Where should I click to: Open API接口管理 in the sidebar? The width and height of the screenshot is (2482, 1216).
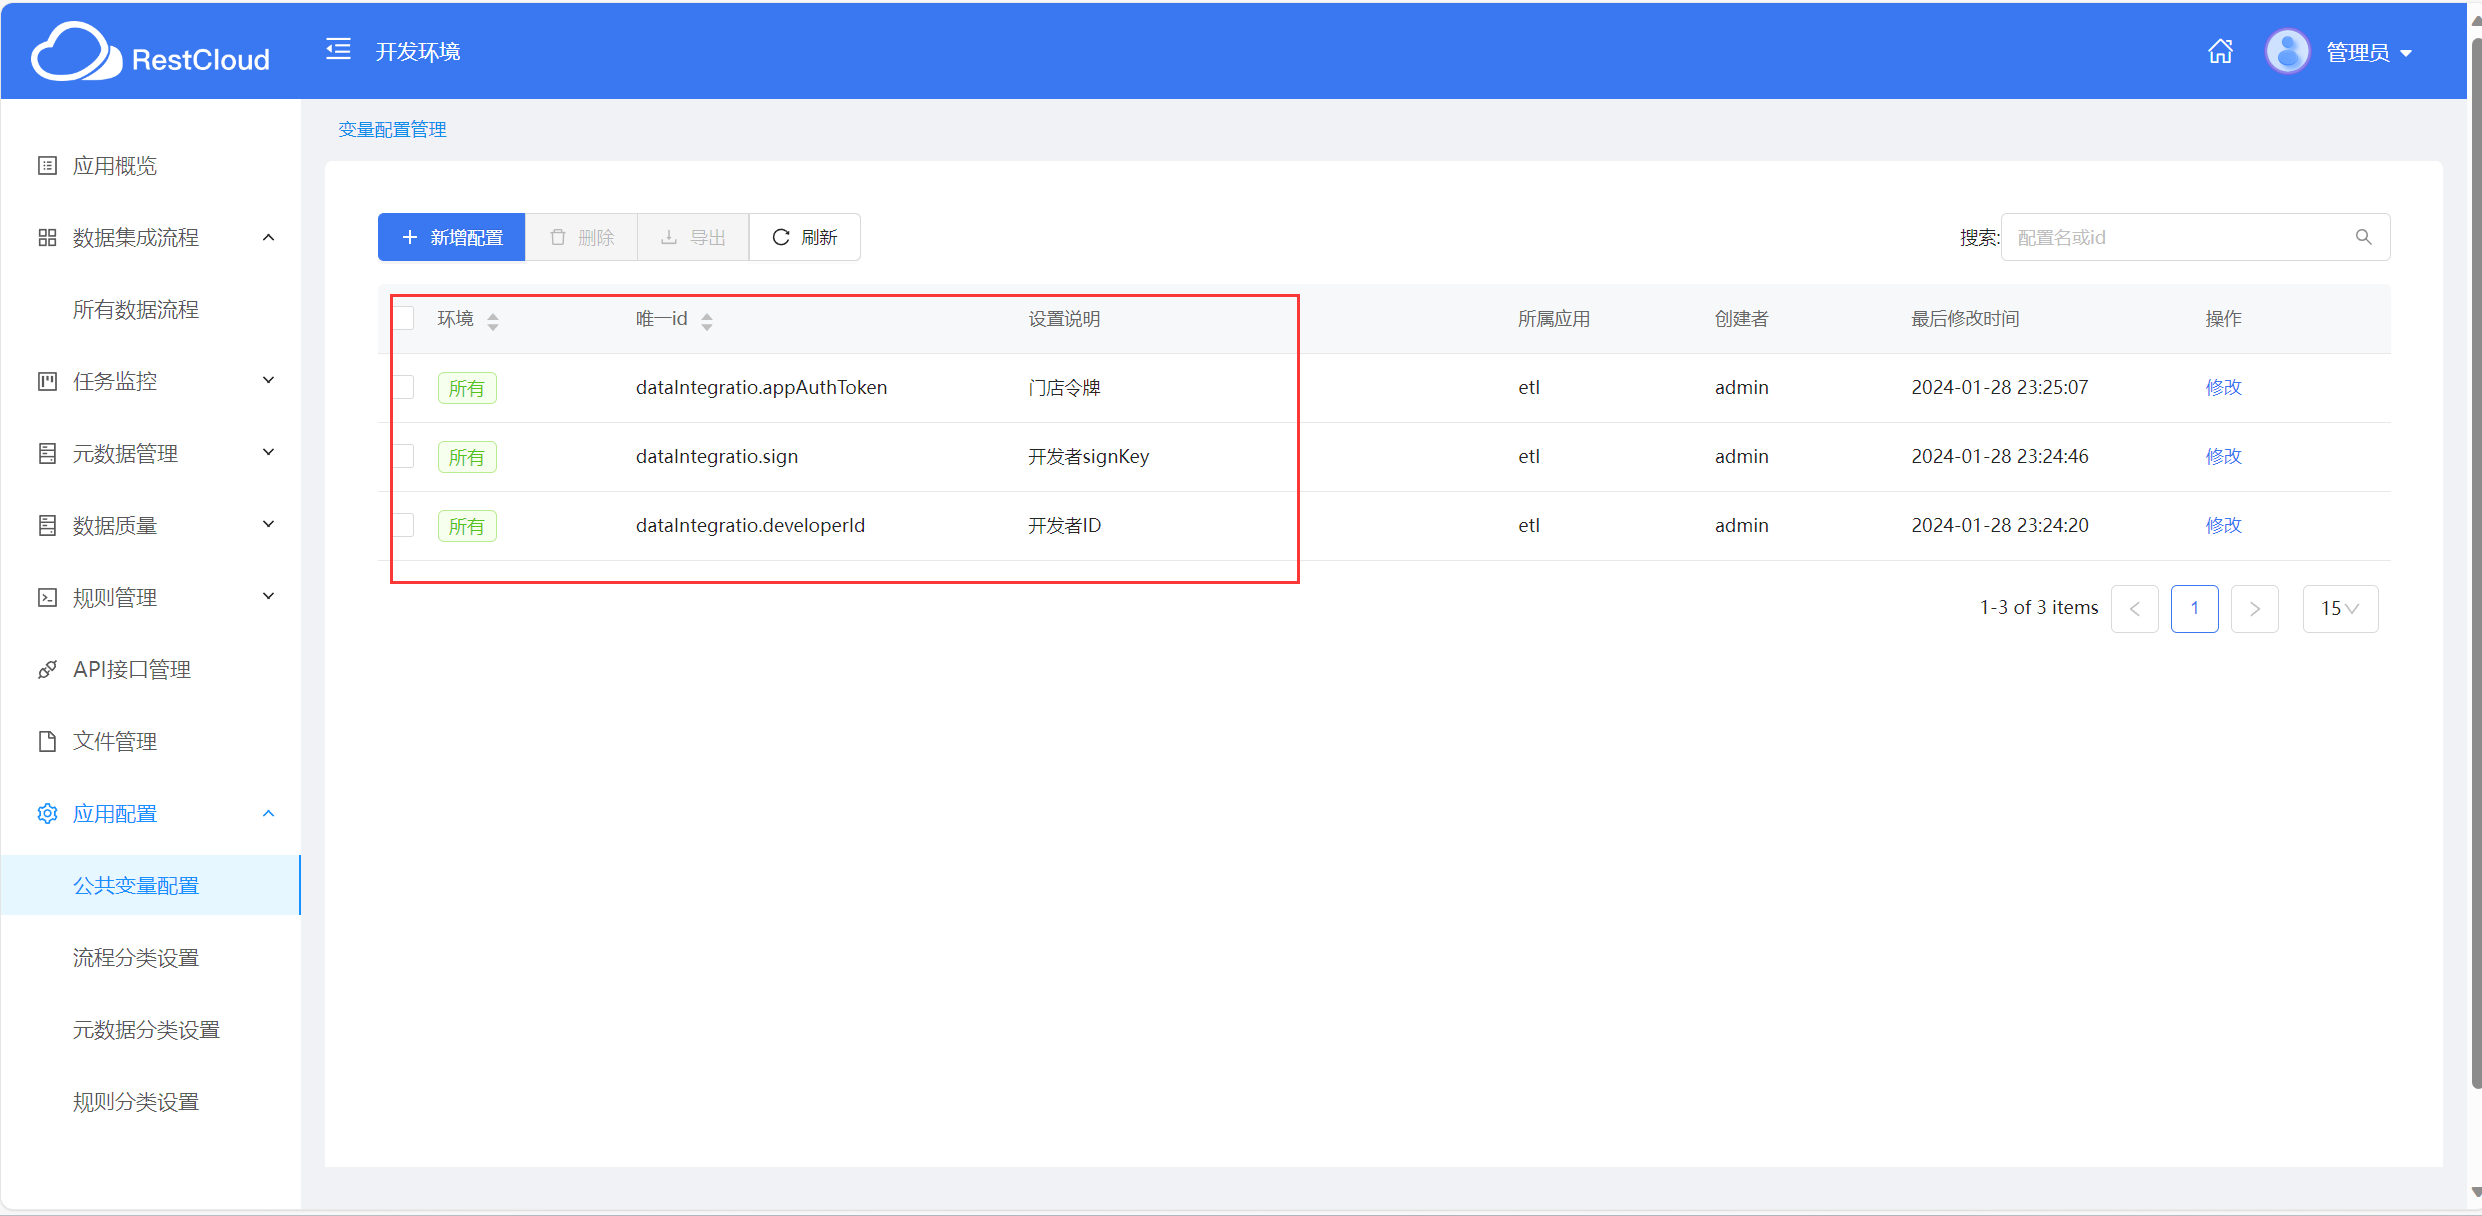tap(132, 670)
